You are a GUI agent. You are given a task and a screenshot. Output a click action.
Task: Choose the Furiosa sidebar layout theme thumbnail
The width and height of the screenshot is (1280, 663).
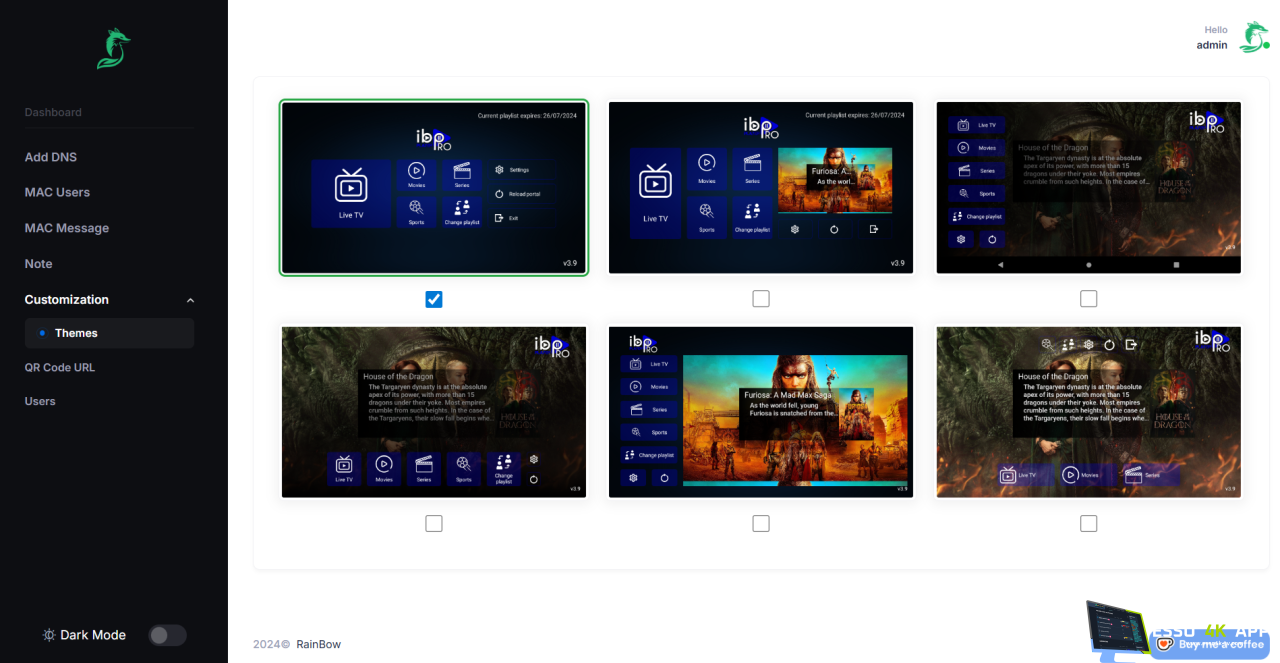[x=761, y=412]
